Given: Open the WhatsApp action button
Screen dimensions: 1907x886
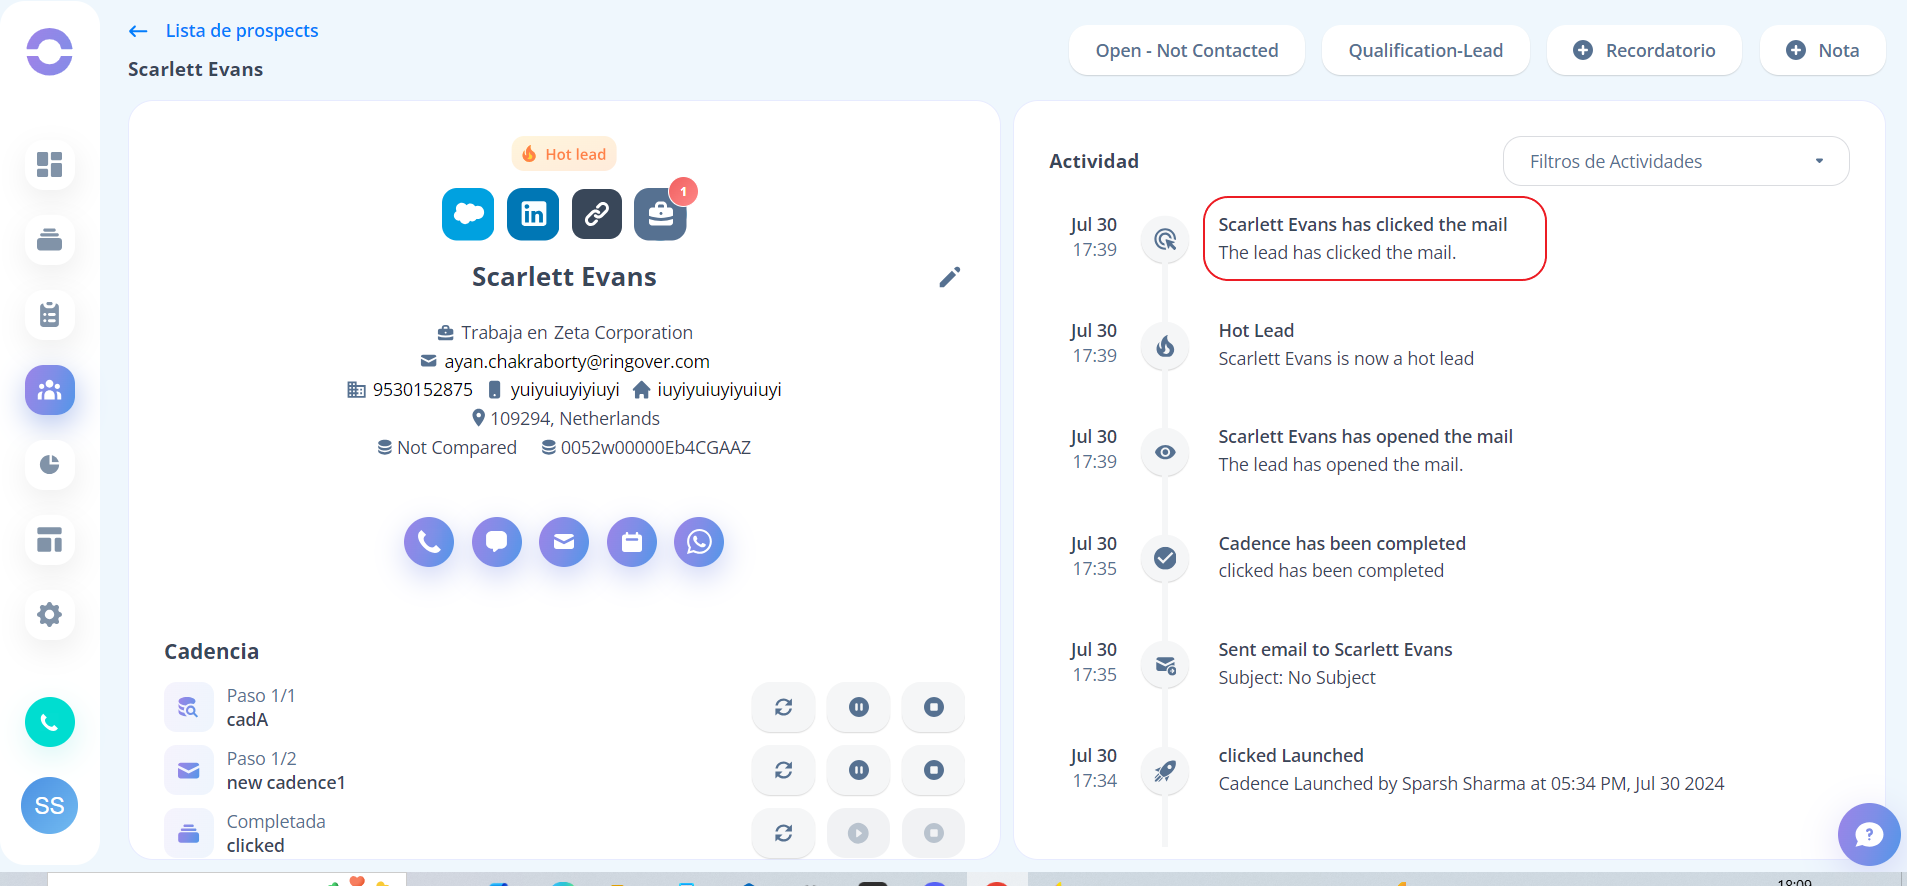Looking at the screenshot, I should [x=699, y=542].
